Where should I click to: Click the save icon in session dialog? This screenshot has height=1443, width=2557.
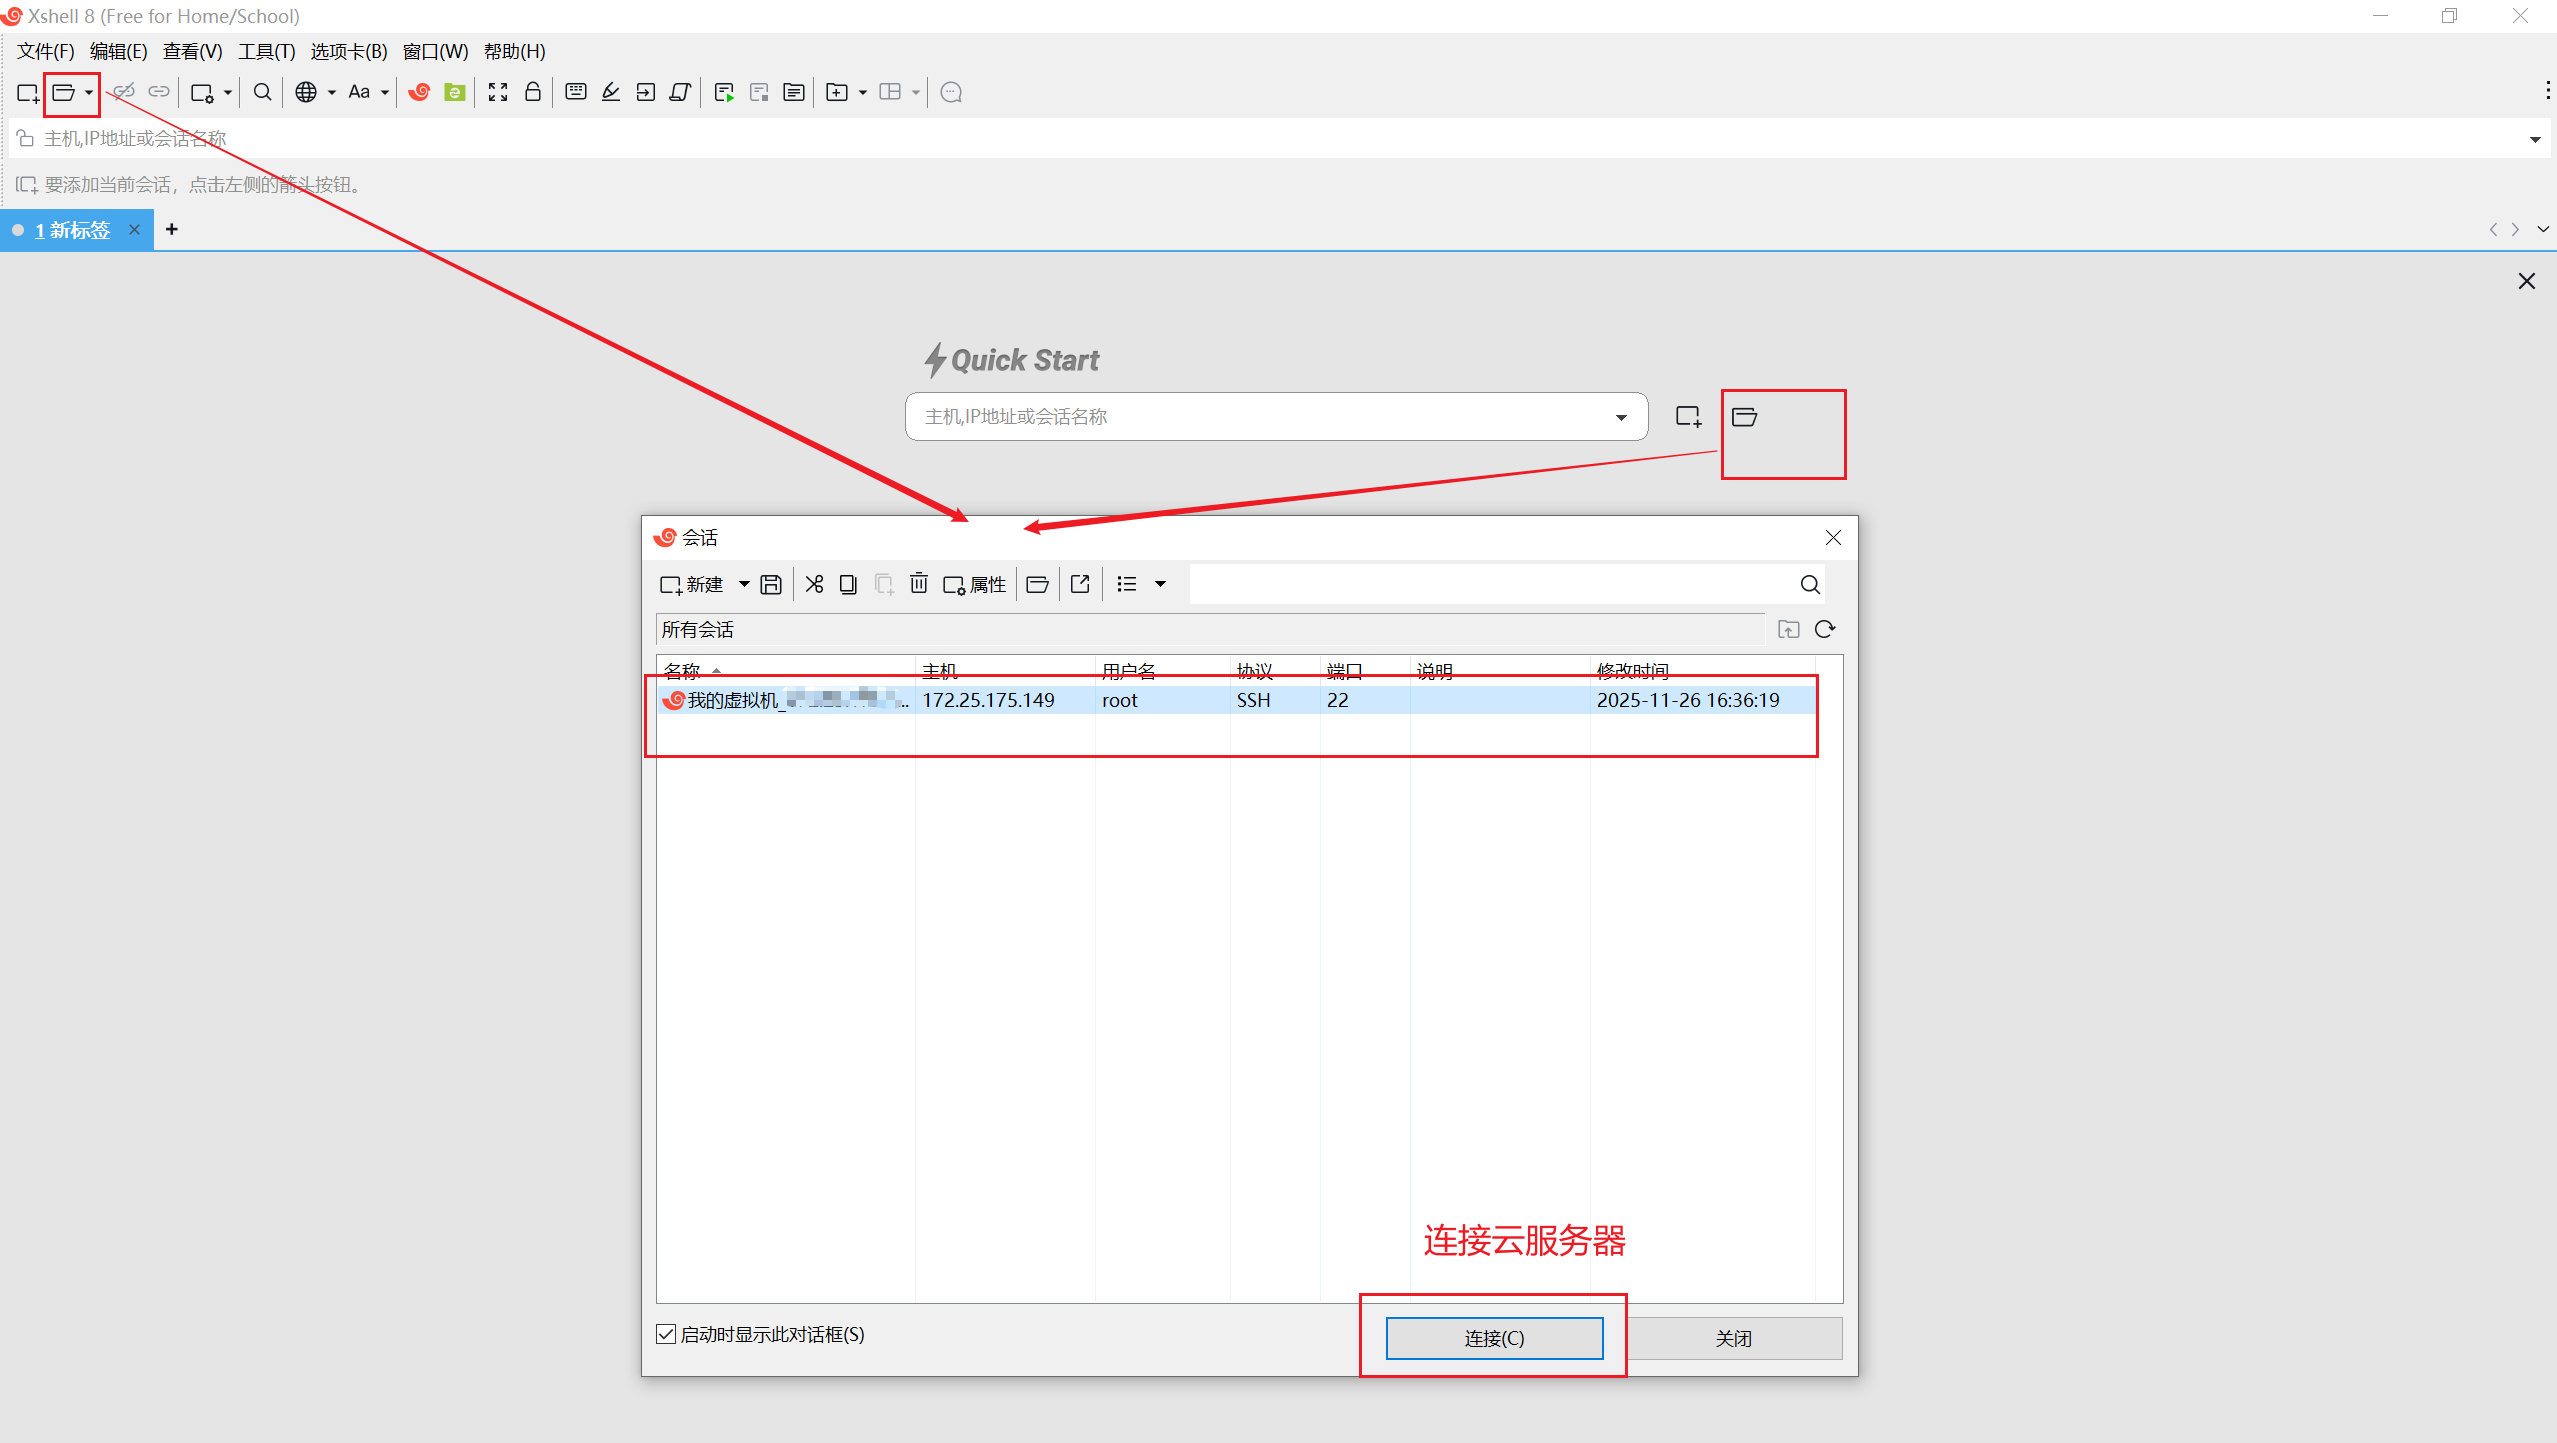pos(771,585)
